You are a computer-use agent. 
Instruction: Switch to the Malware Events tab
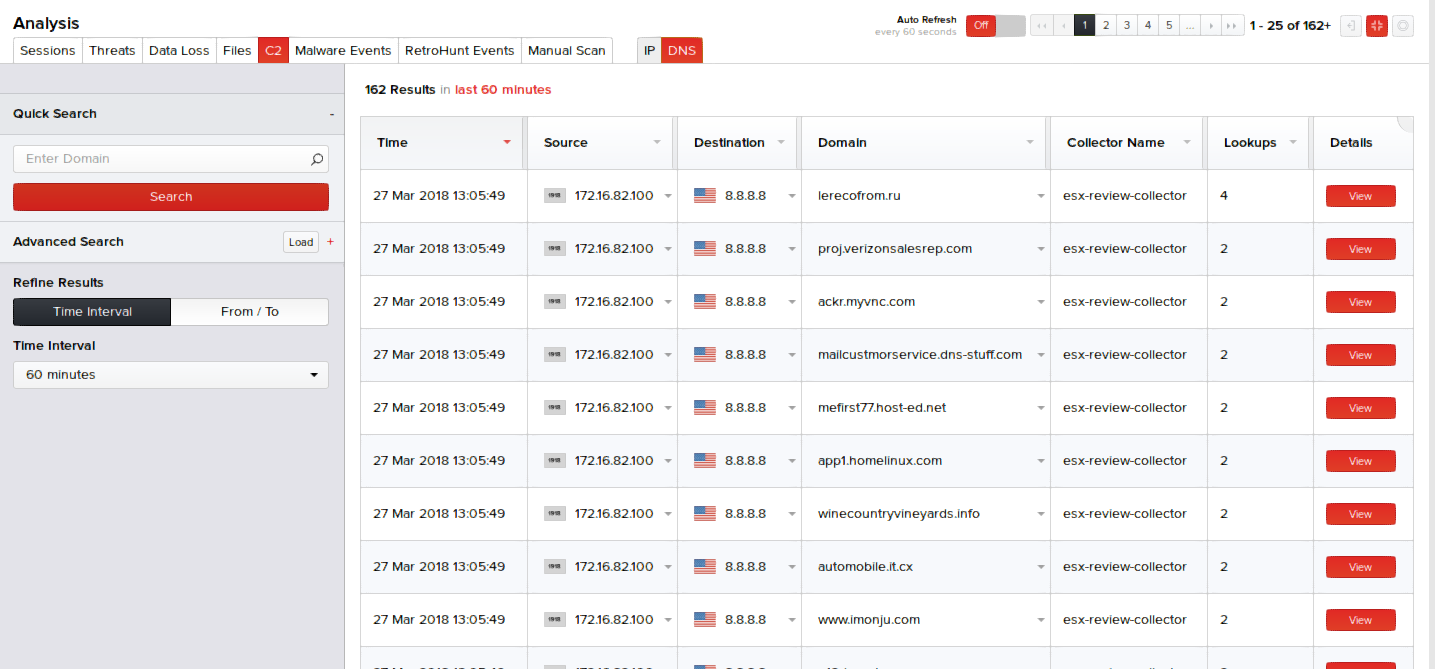point(343,51)
